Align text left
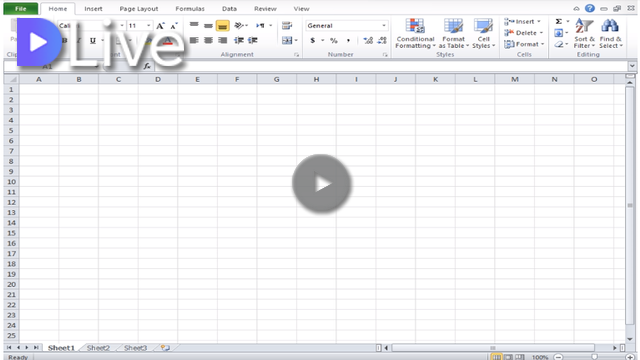 pos(194,40)
